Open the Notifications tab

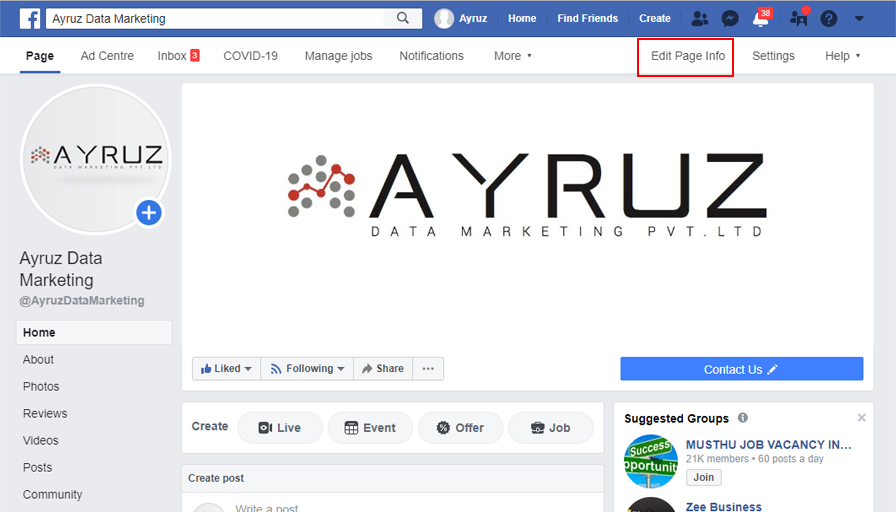[431, 56]
